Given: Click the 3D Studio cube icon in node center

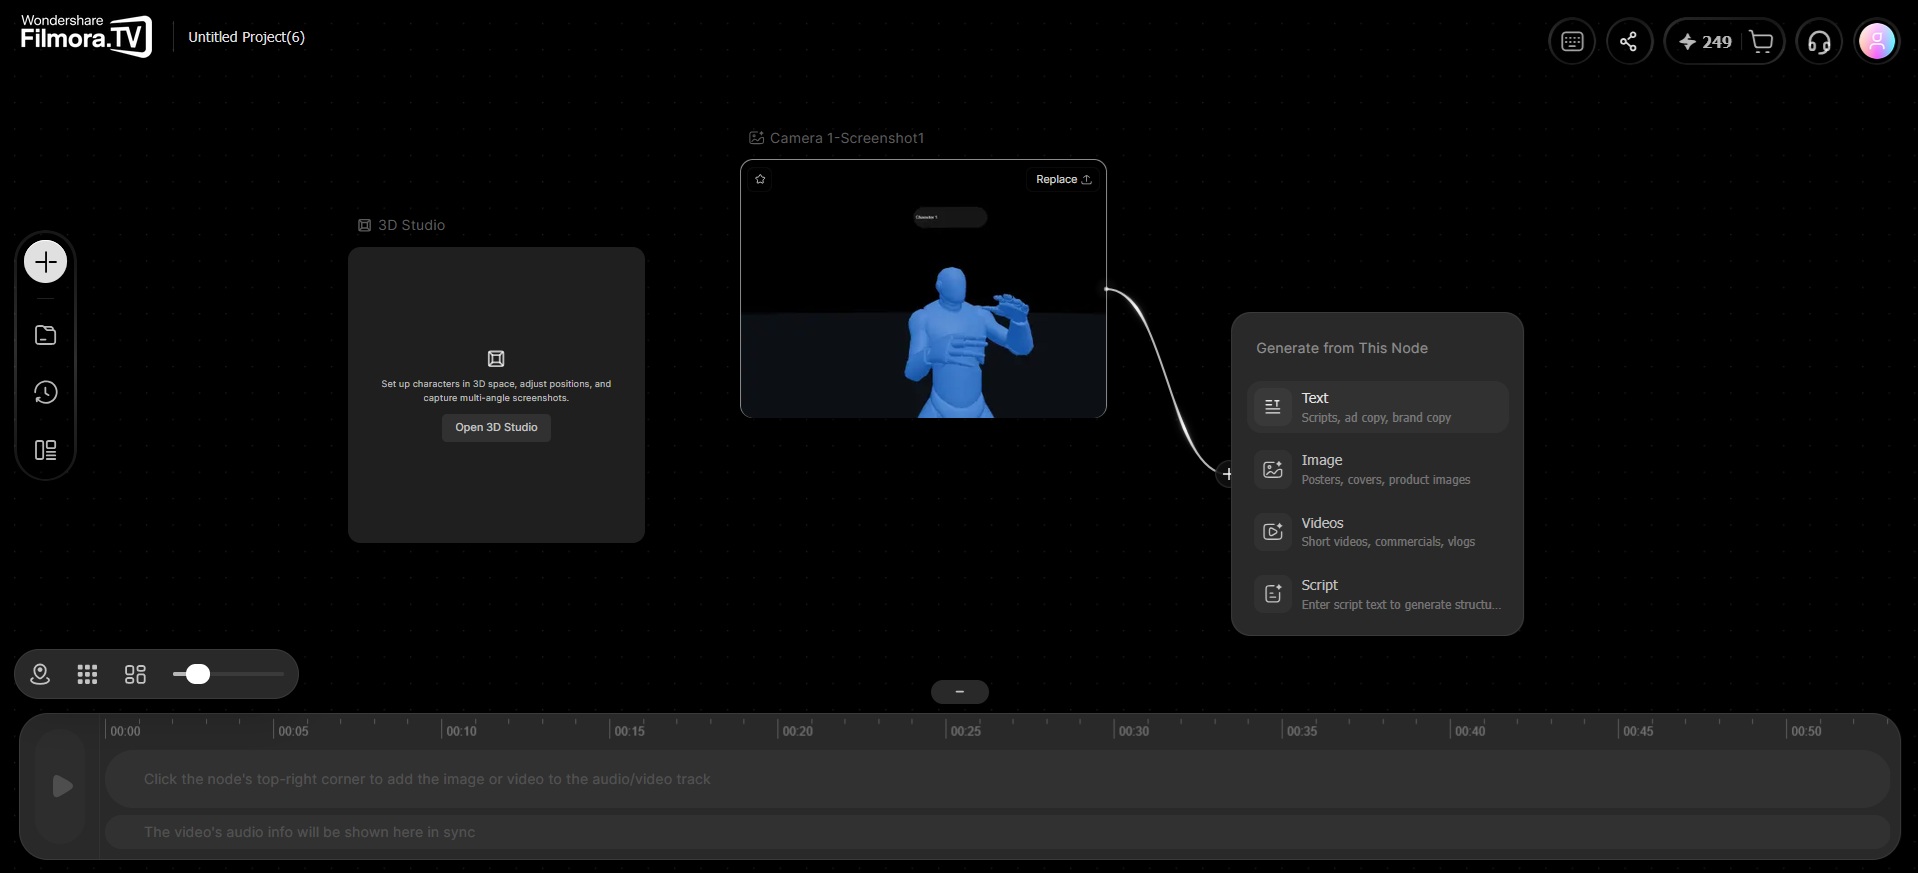Looking at the screenshot, I should click(x=496, y=359).
